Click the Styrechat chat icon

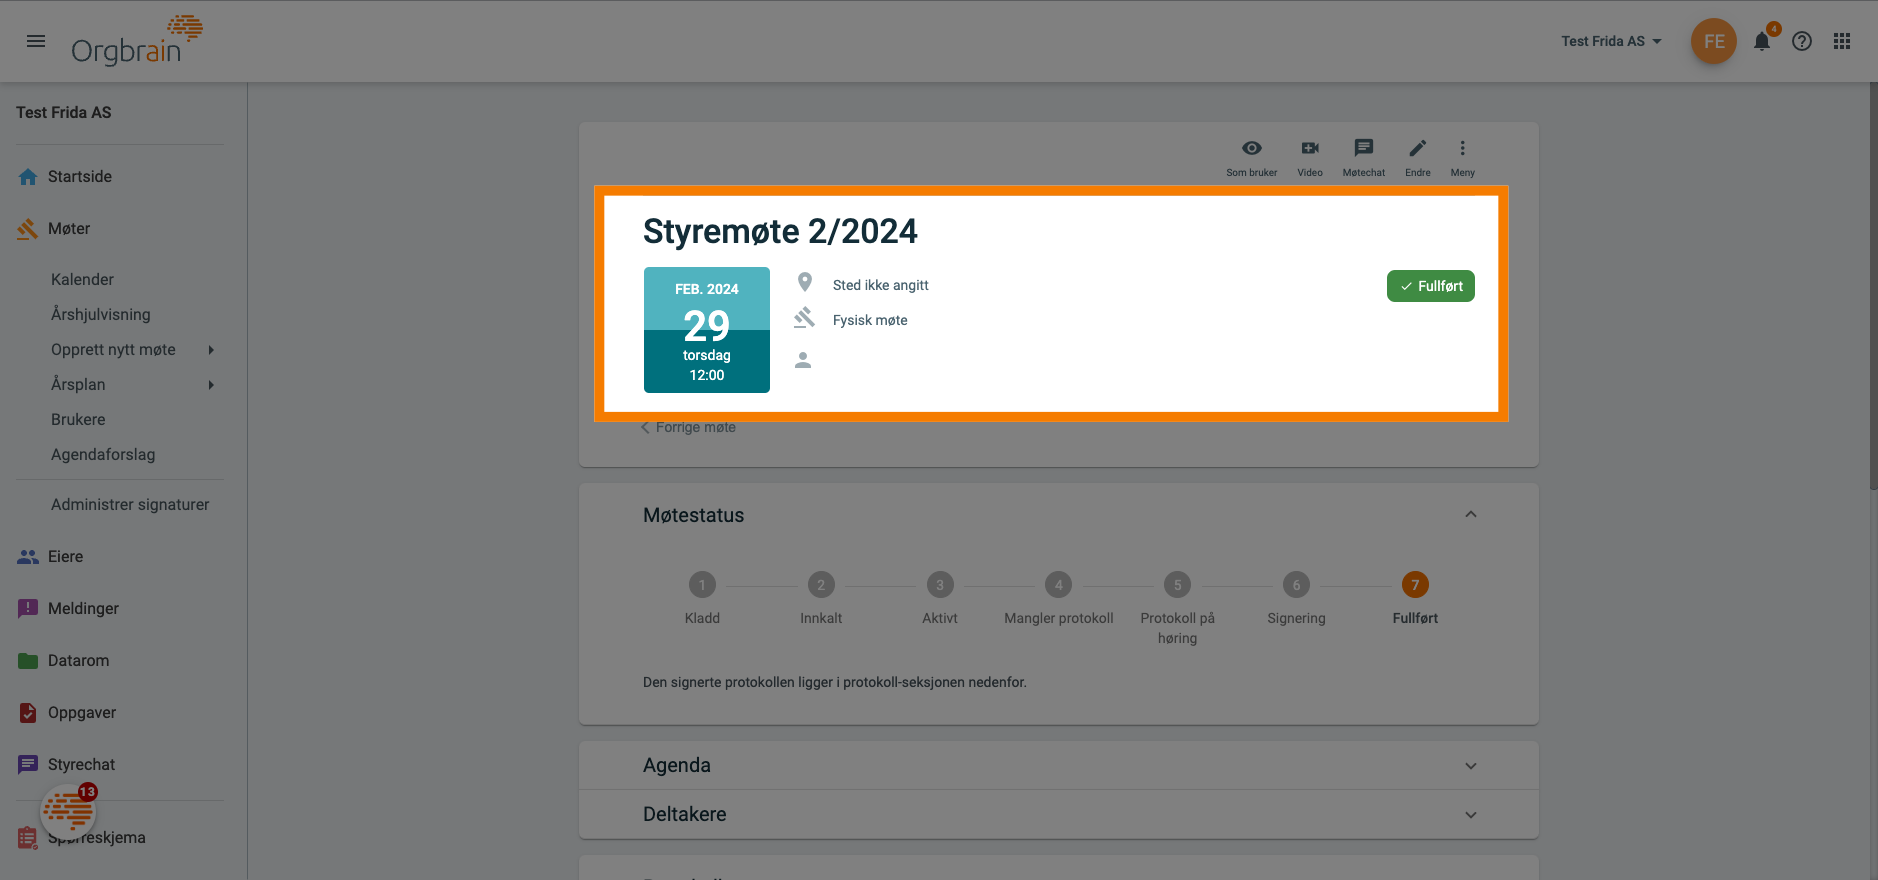tap(28, 765)
